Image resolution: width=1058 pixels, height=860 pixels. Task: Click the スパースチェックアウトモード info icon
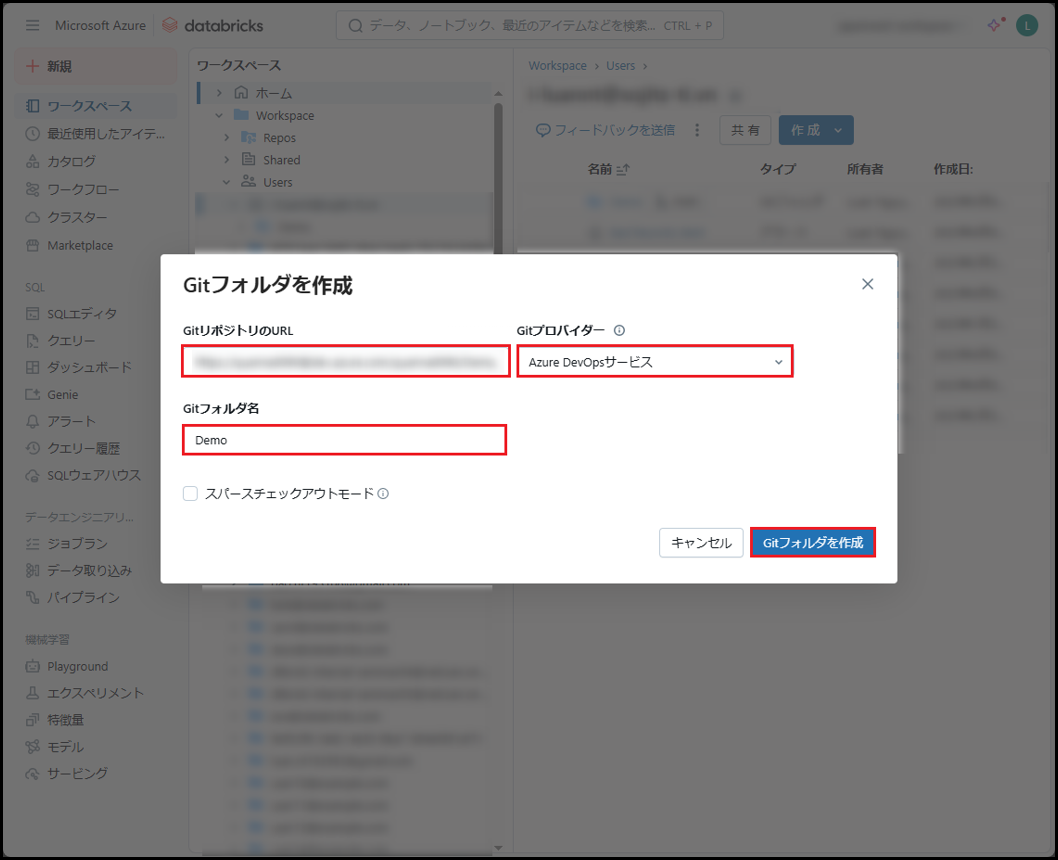coord(383,494)
